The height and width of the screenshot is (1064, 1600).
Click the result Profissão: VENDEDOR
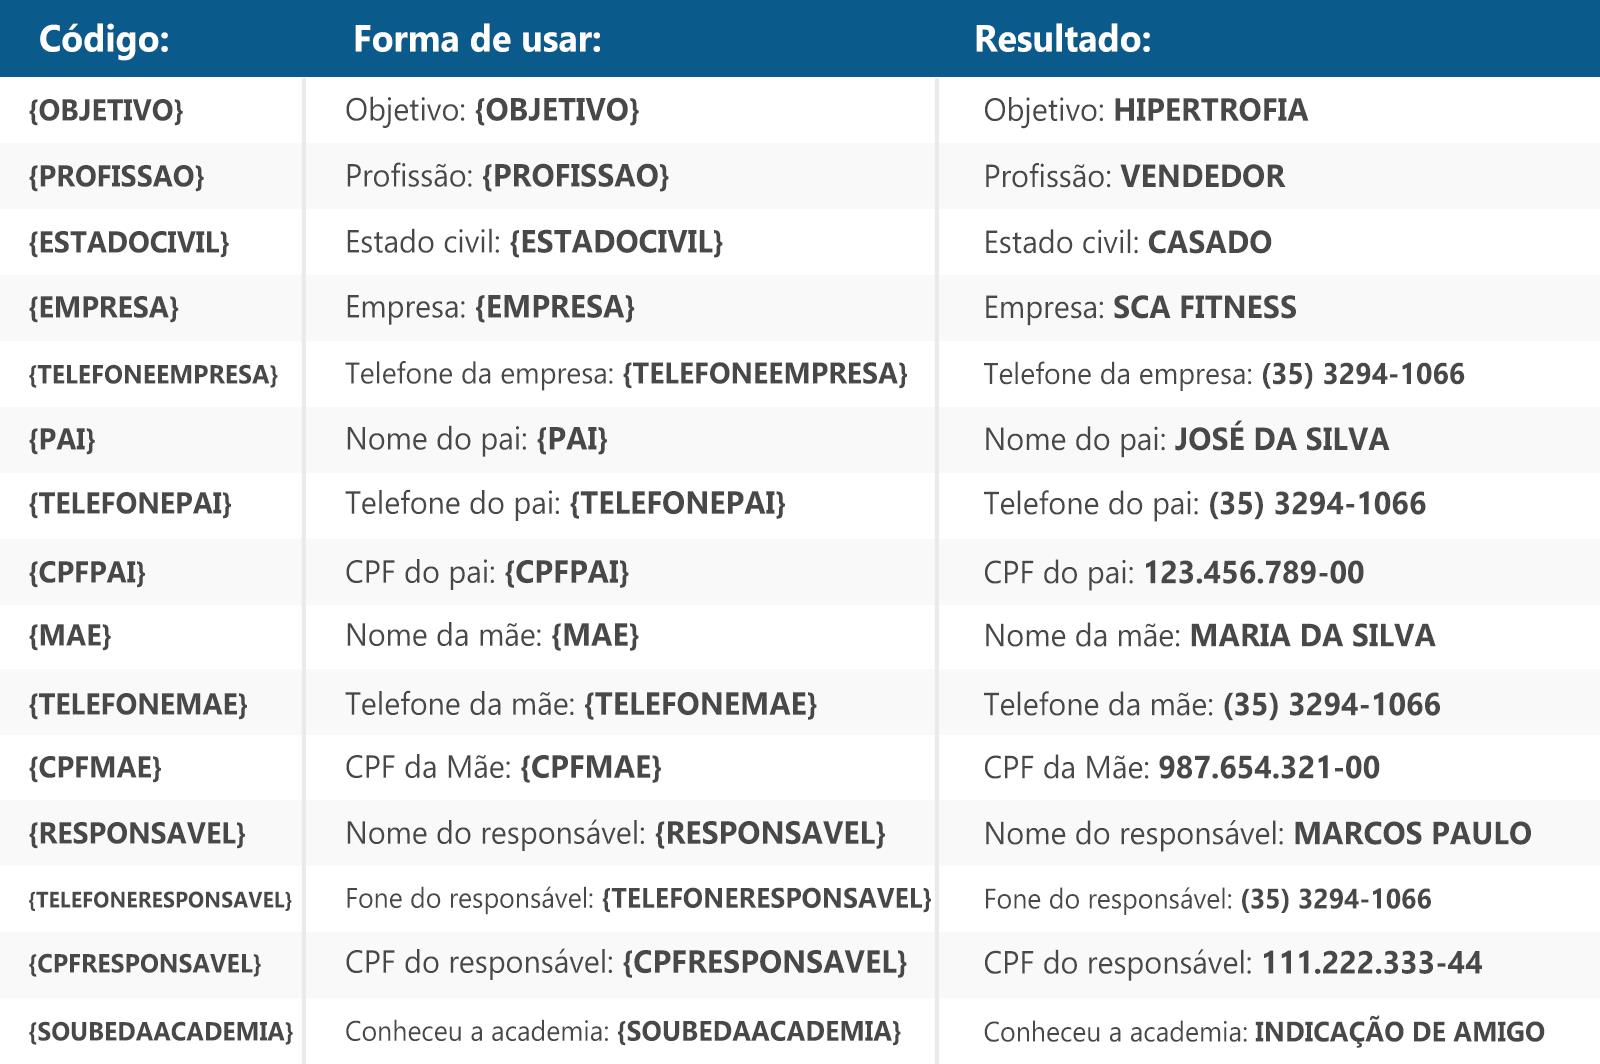[1134, 176]
